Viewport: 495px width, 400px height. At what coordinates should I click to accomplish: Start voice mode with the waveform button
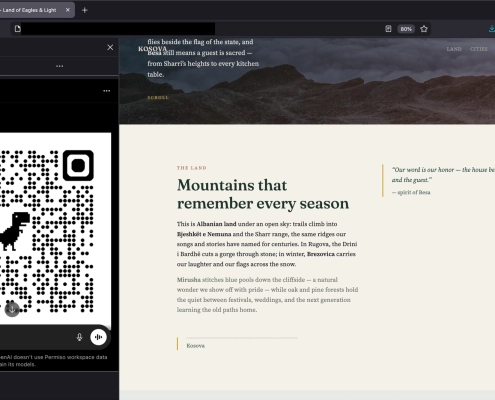(x=98, y=337)
